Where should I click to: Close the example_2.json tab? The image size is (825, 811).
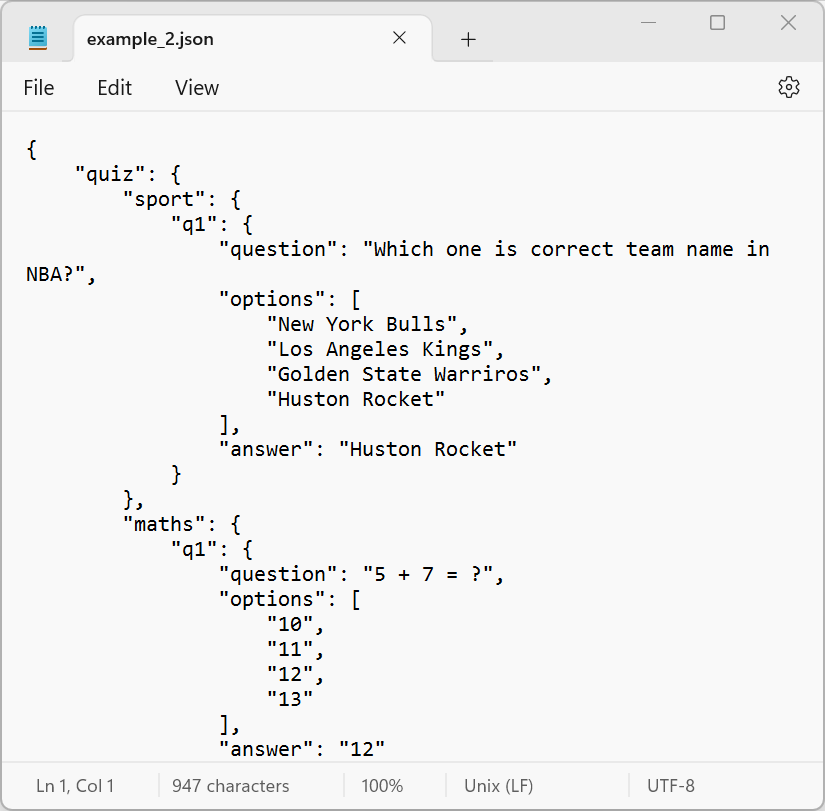click(x=399, y=38)
